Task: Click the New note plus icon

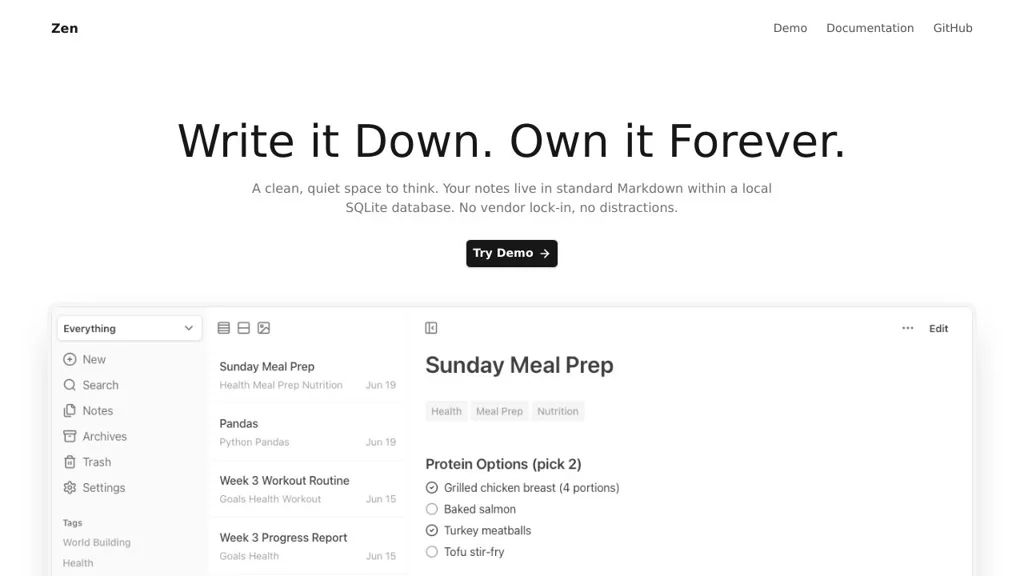Action: point(70,360)
